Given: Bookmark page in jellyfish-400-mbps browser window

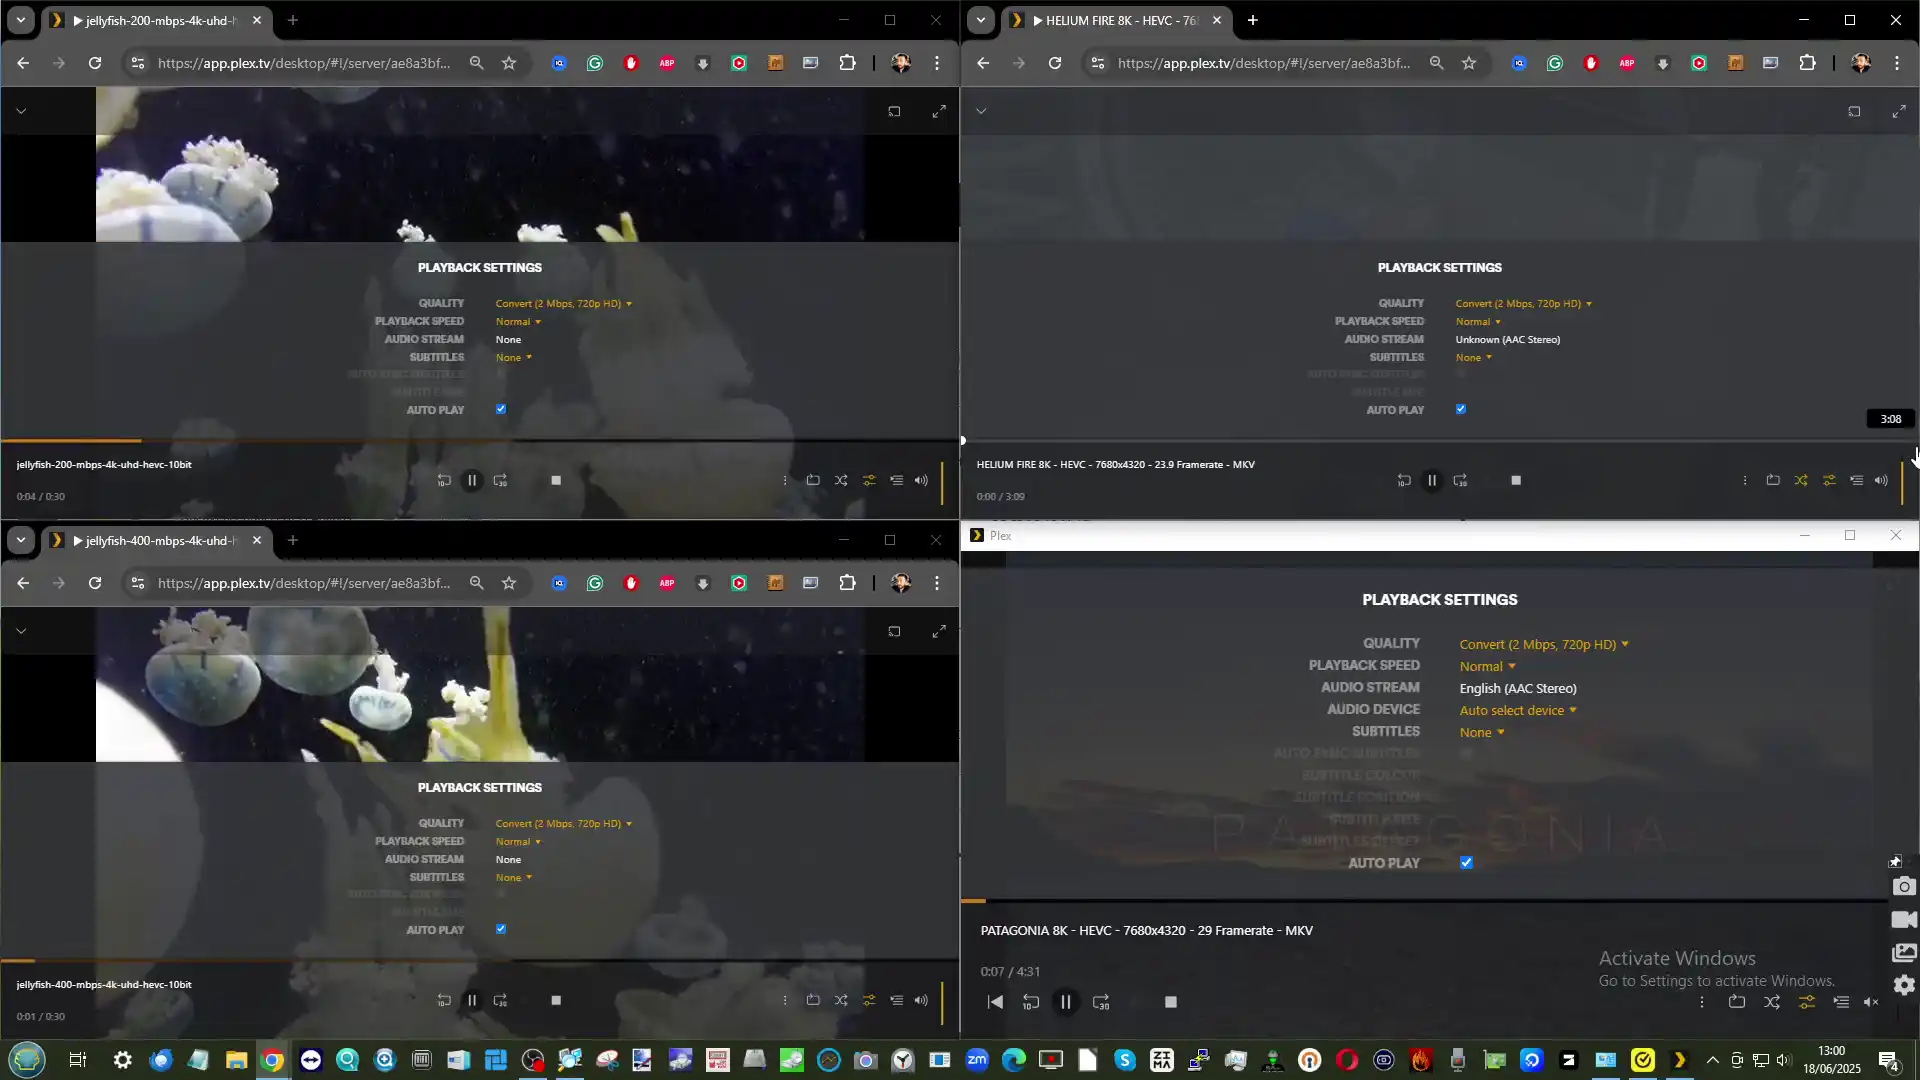Looking at the screenshot, I should pyautogui.click(x=509, y=583).
